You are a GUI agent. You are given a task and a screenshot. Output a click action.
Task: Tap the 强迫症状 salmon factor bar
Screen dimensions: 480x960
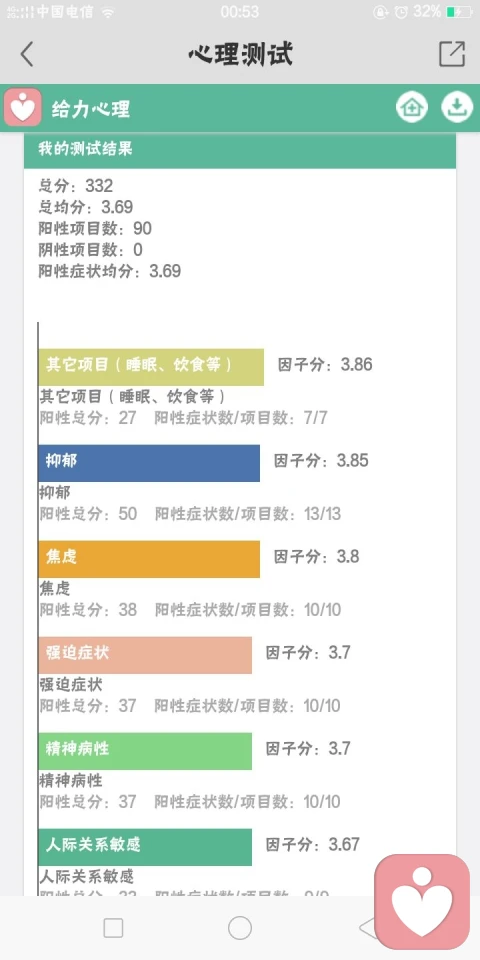click(145, 655)
